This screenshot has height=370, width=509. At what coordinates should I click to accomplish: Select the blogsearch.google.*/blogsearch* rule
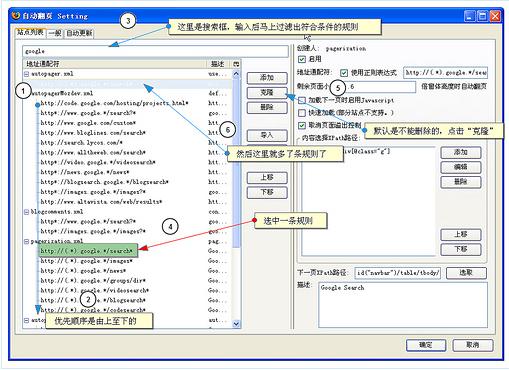point(105,182)
